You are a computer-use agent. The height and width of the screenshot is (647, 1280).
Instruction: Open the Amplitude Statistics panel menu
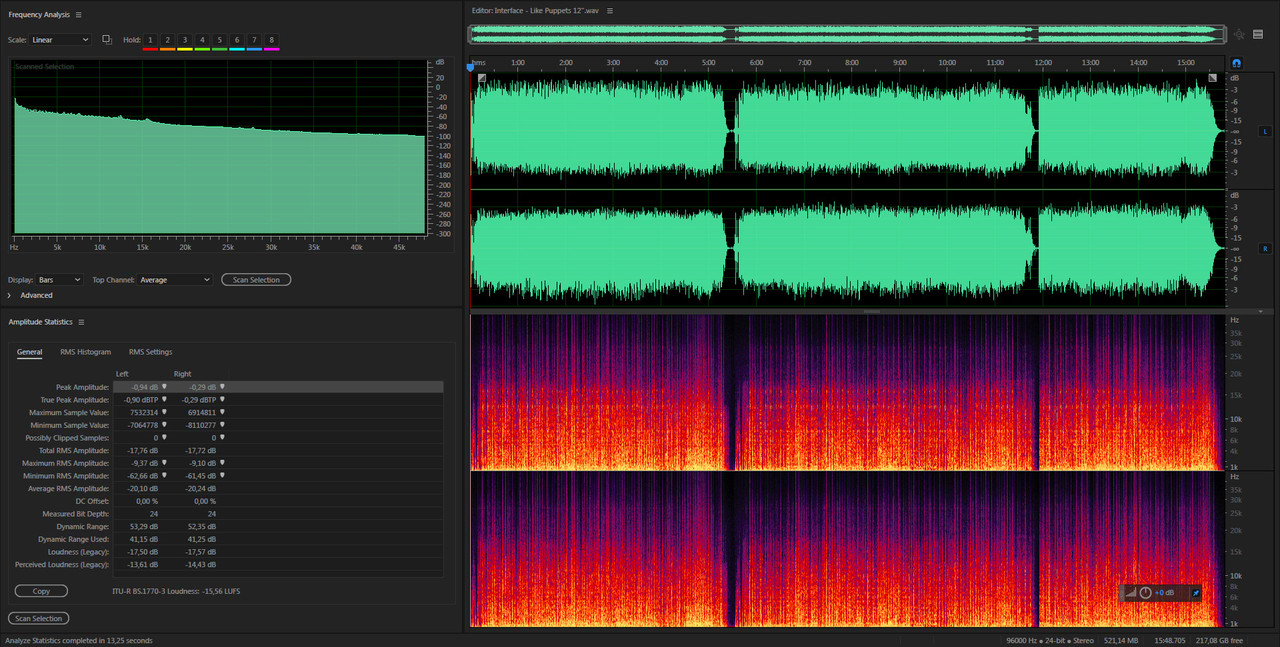tap(81, 322)
